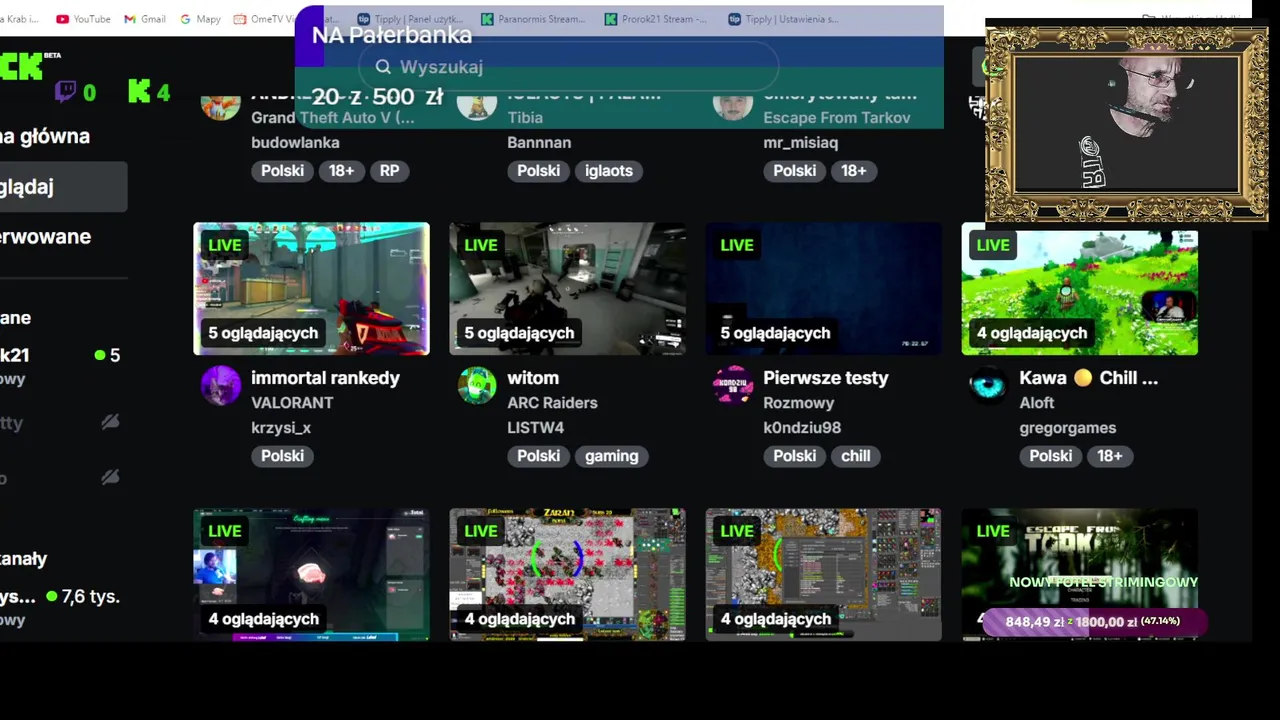Image resolution: width=1280 pixels, height=720 pixels.
Task: Click the chill tag under k0ndziu98
Action: (855, 456)
